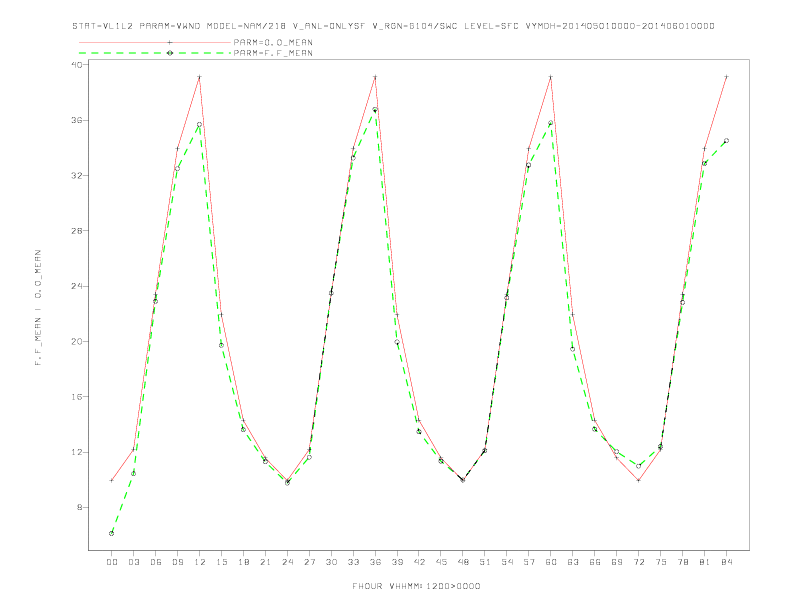Select red O_MEAN peak marker at hour 60
This screenshot has height=612, width=792.
pos(551,77)
